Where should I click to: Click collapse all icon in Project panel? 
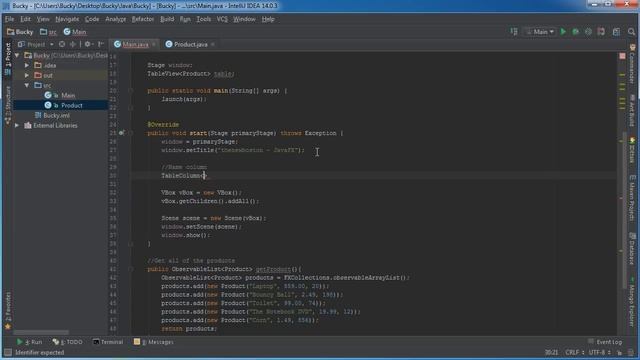pos(73,44)
